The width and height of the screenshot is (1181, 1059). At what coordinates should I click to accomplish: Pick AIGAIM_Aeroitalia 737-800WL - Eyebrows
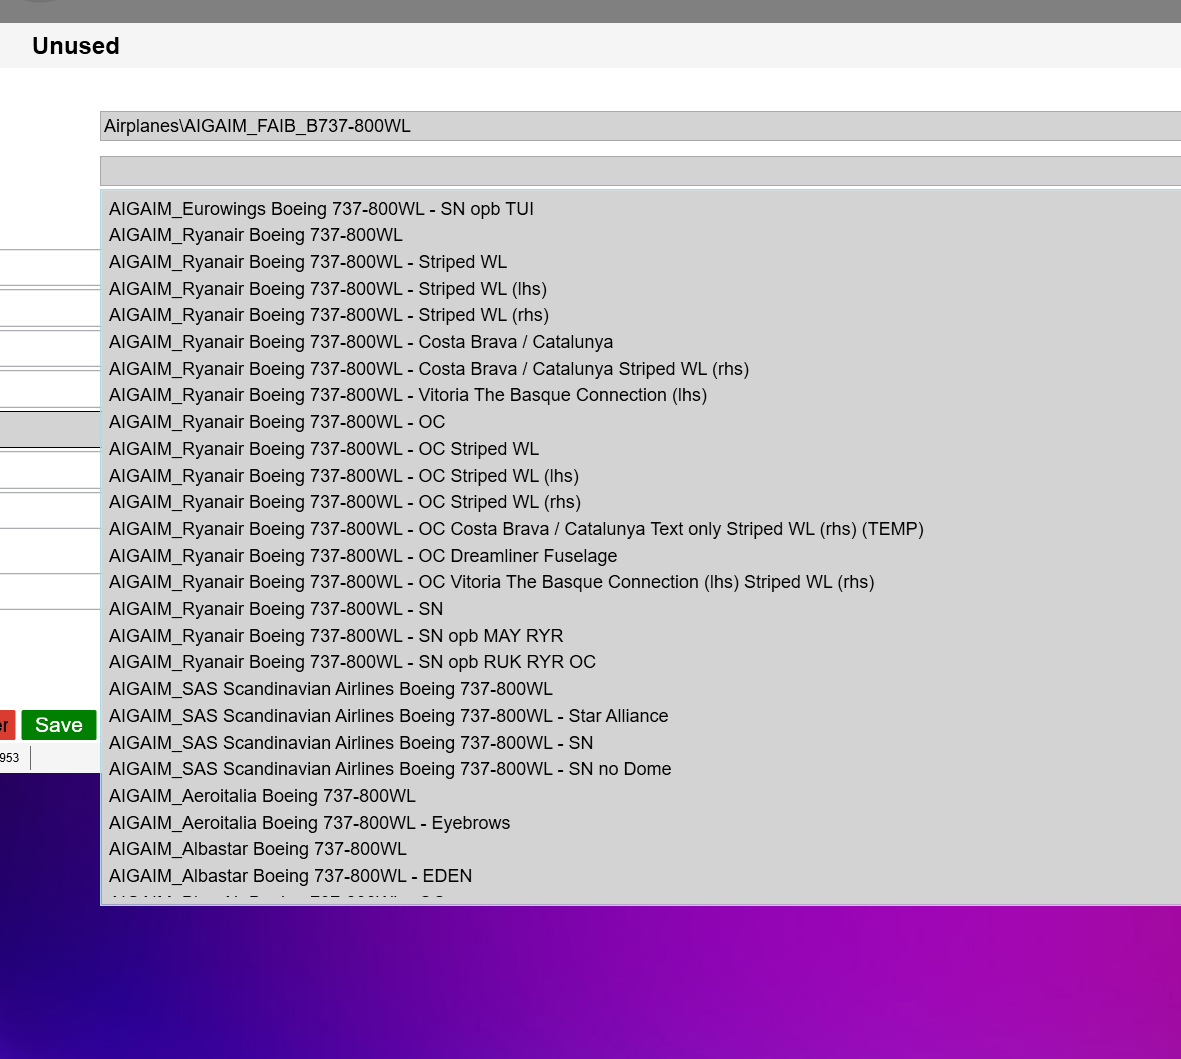coord(310,822)
